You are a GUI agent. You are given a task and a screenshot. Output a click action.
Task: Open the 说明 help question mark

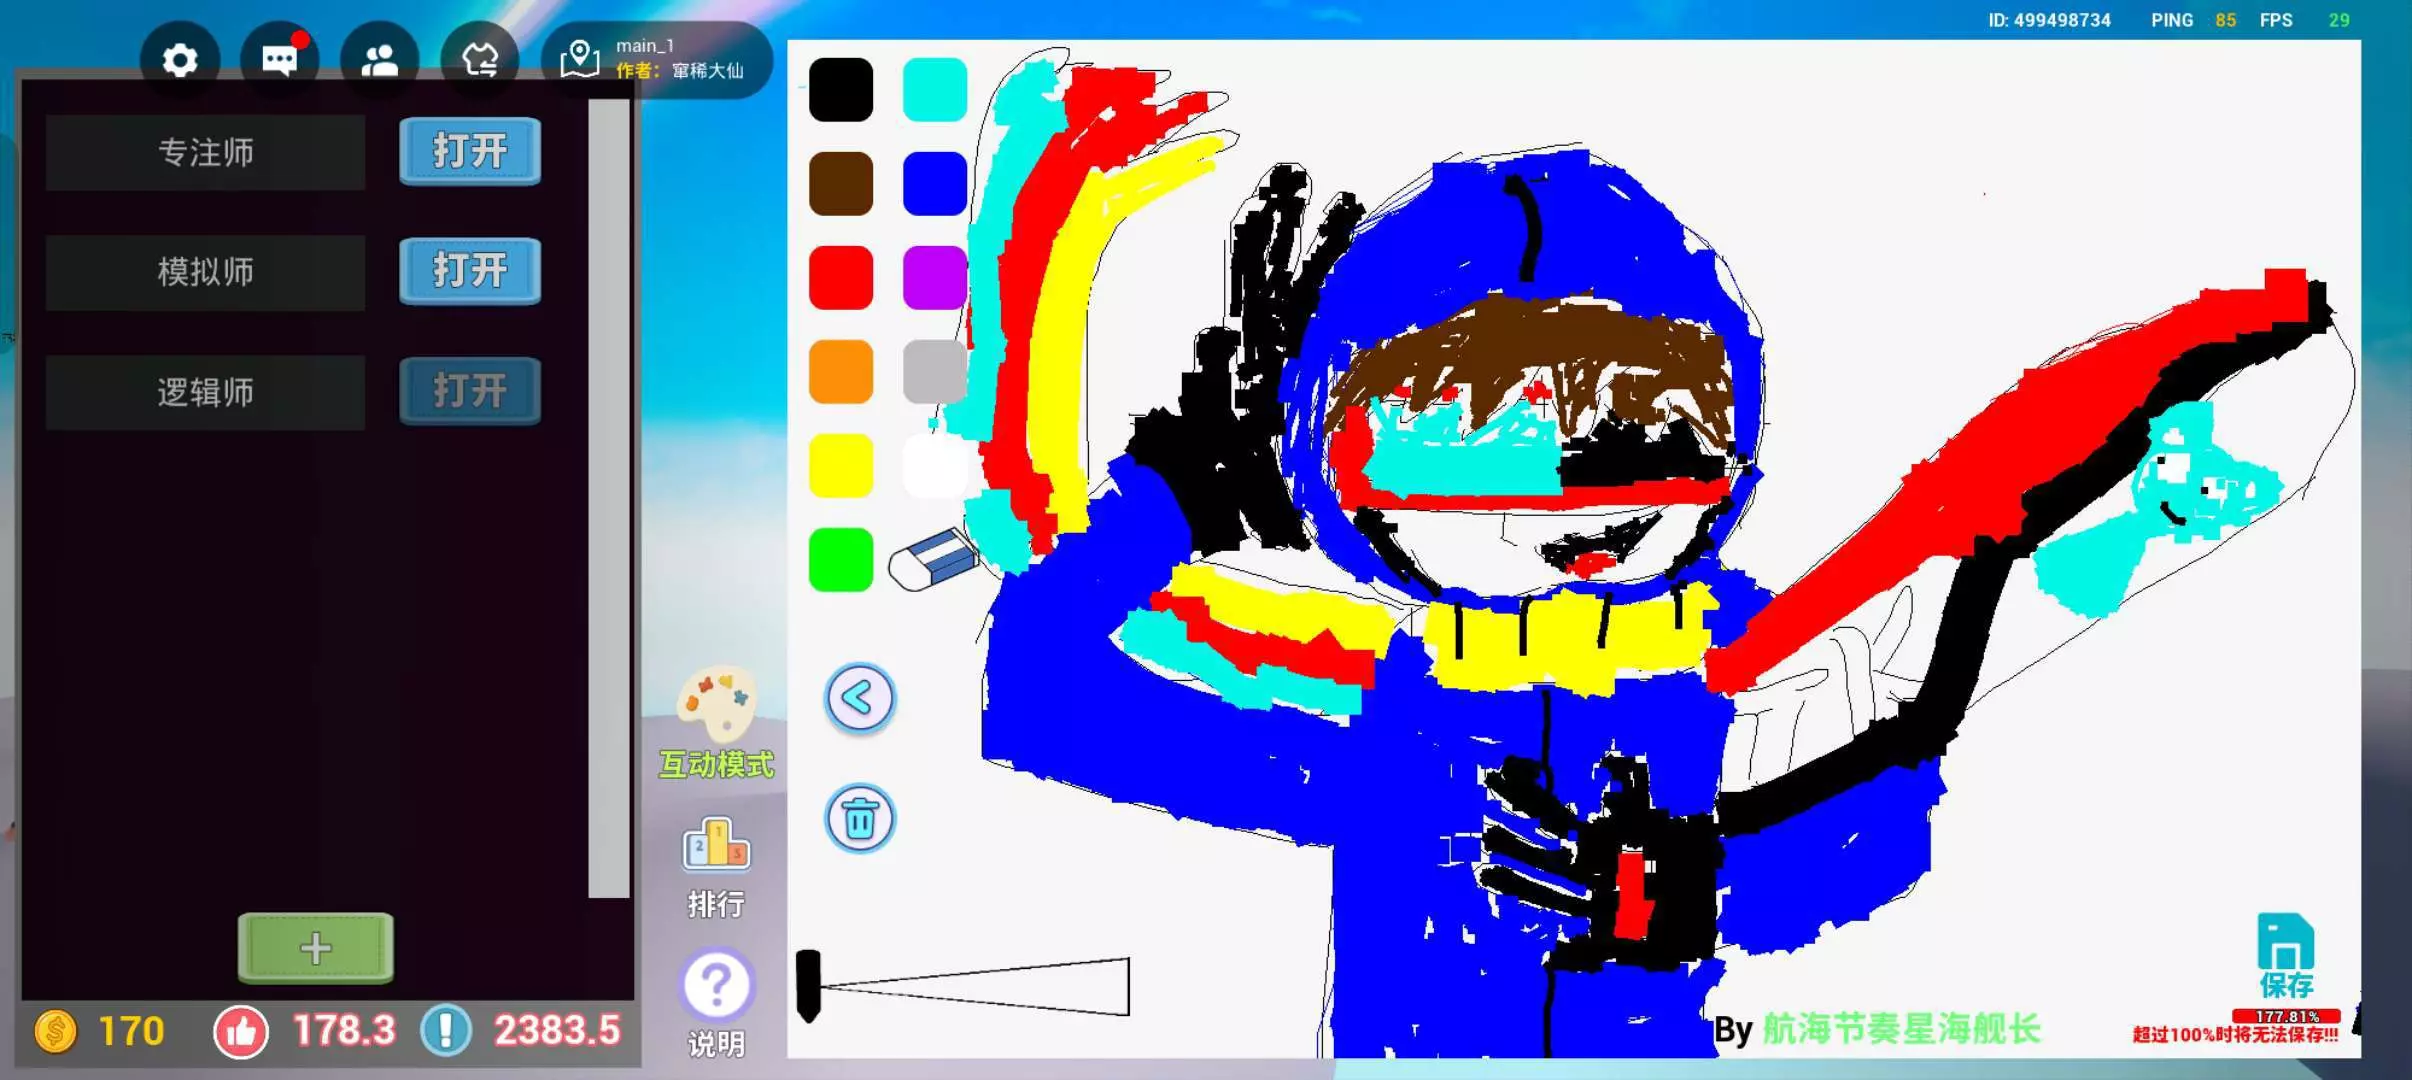716,986
